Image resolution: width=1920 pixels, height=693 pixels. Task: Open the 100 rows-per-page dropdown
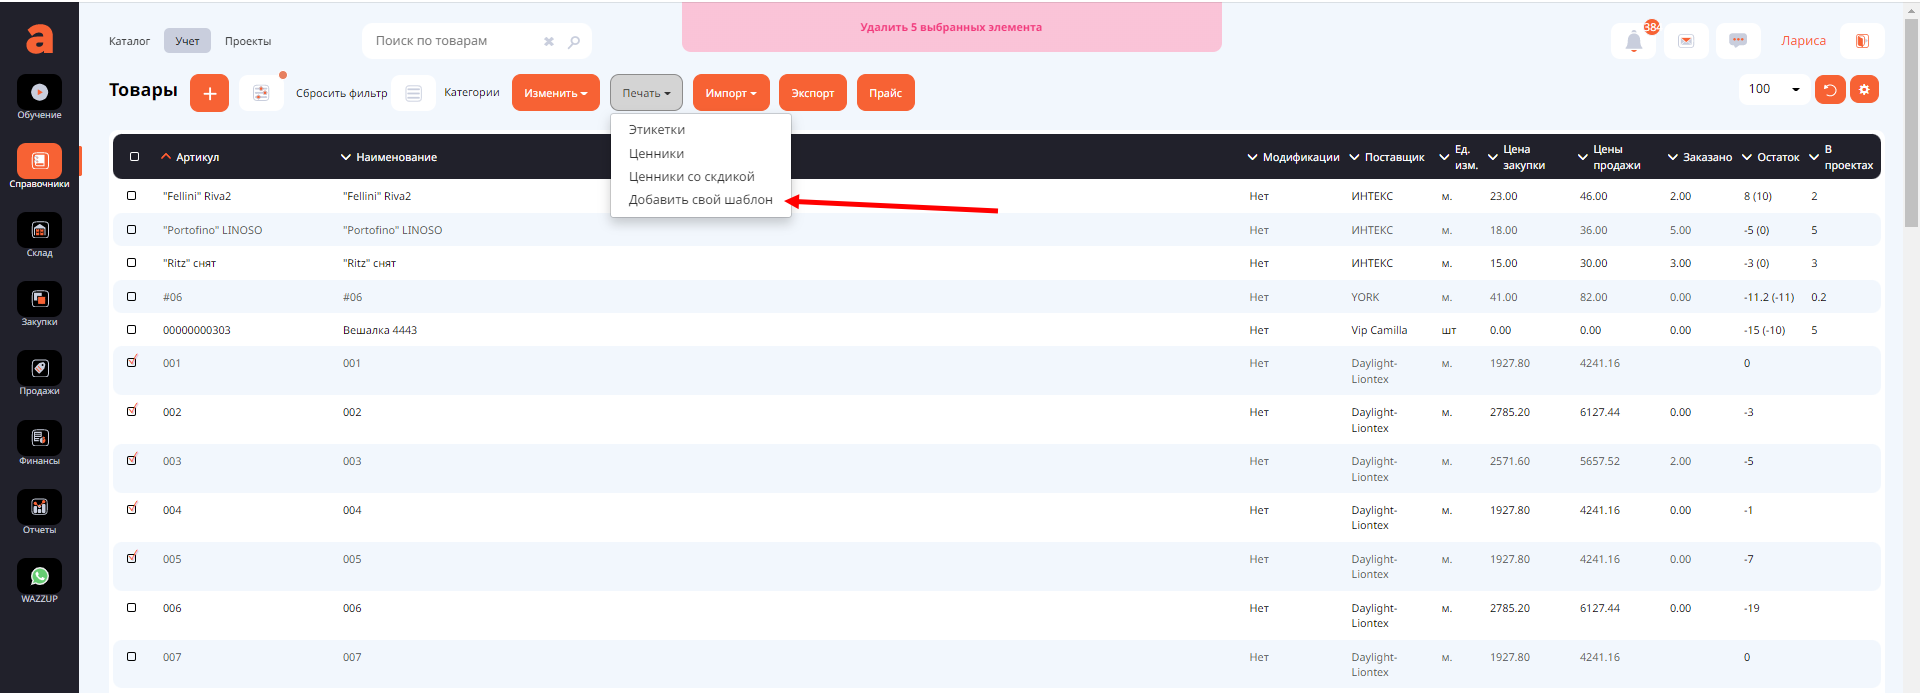point(1773,89)
